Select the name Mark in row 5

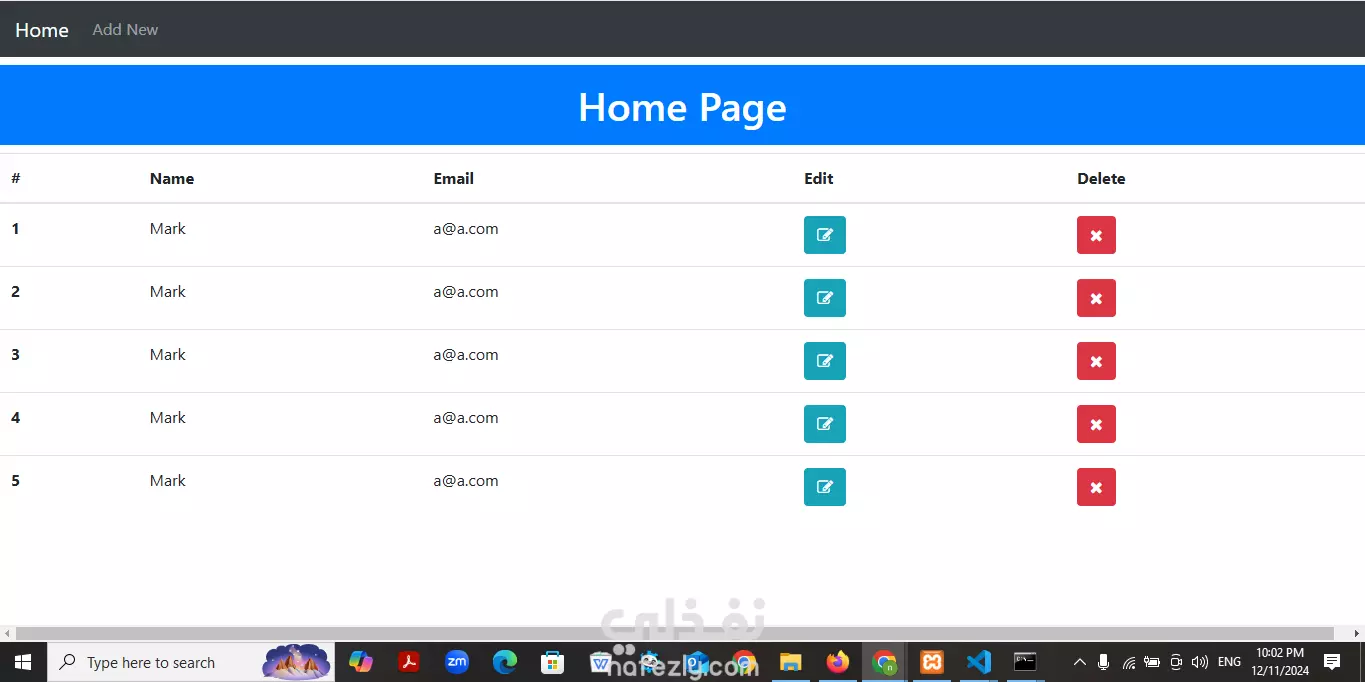click(x=168, y=481)
